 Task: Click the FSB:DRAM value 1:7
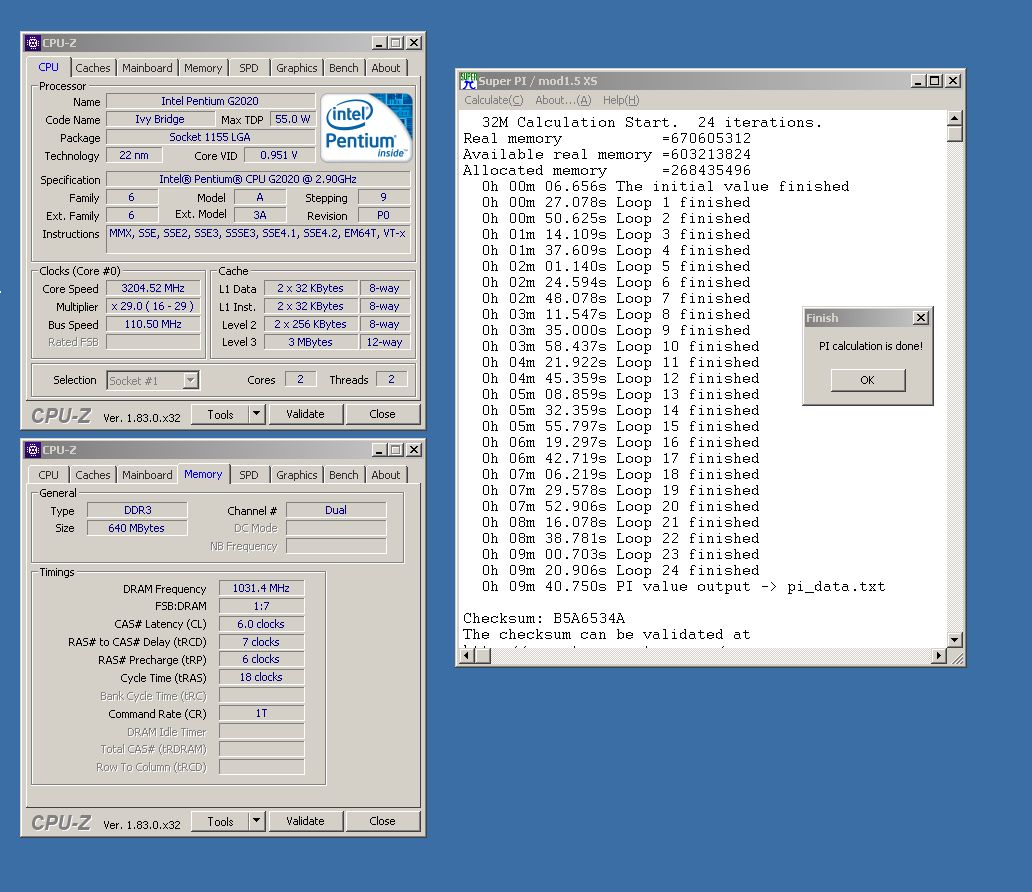pos(261,606)
